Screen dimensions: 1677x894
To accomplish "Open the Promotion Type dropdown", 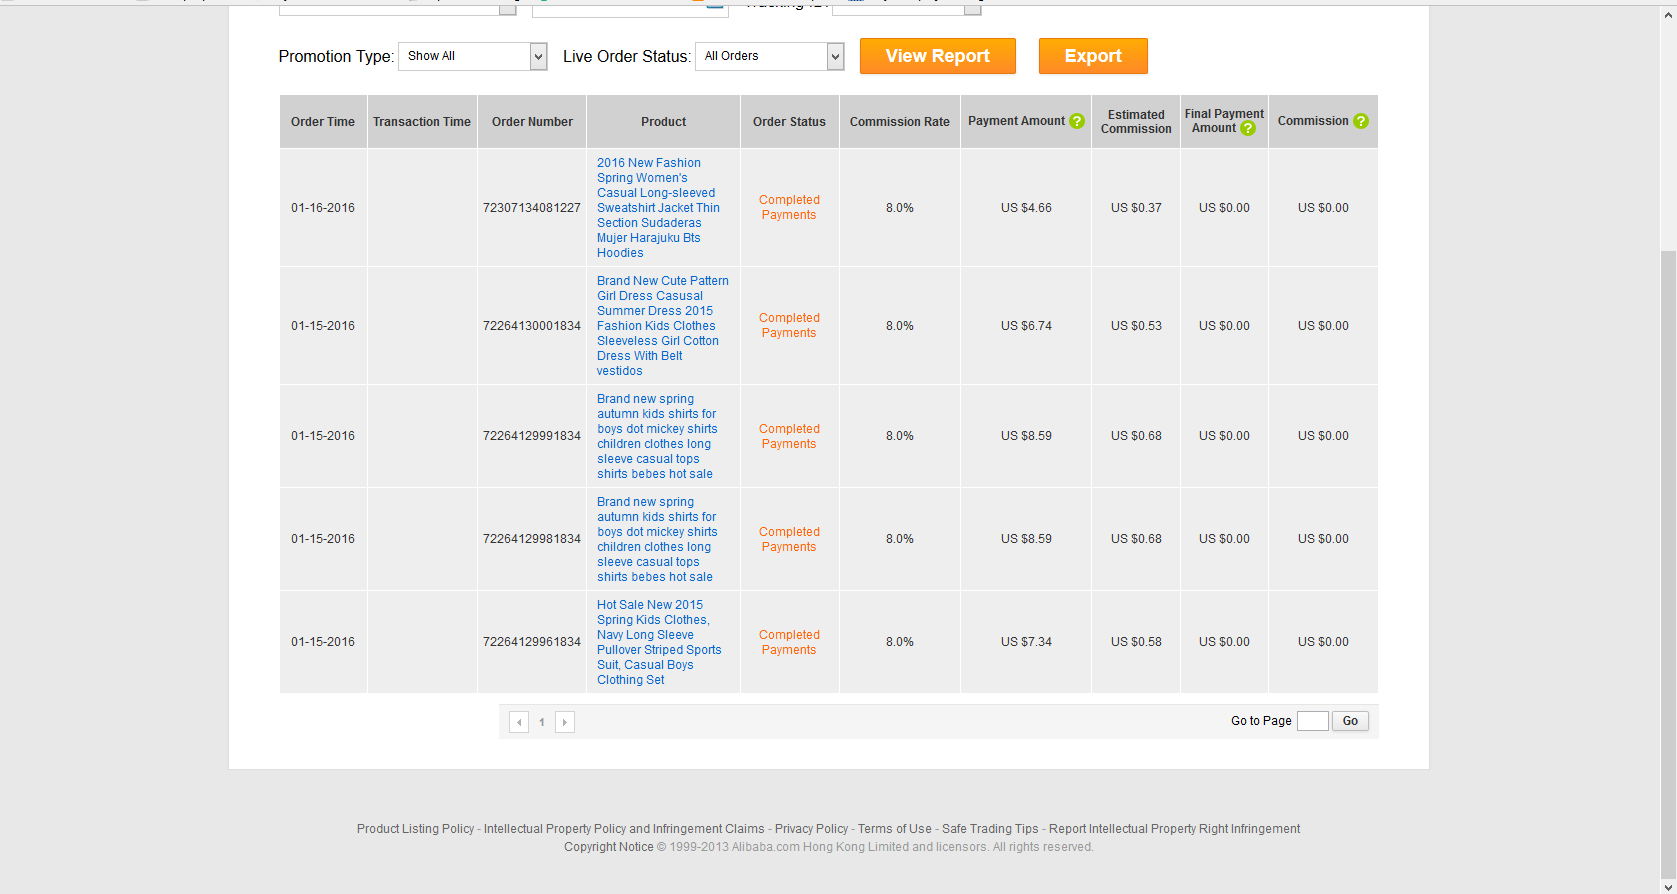I will point(473,57).
